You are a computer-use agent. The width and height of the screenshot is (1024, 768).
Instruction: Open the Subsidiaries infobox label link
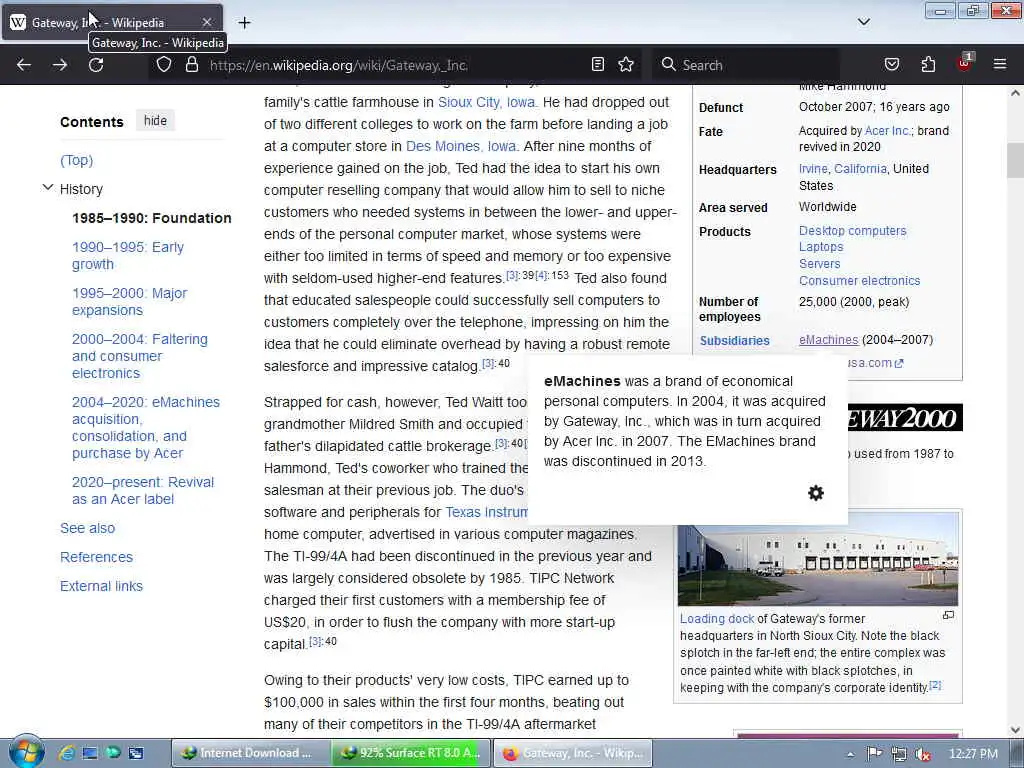[735, 340]
